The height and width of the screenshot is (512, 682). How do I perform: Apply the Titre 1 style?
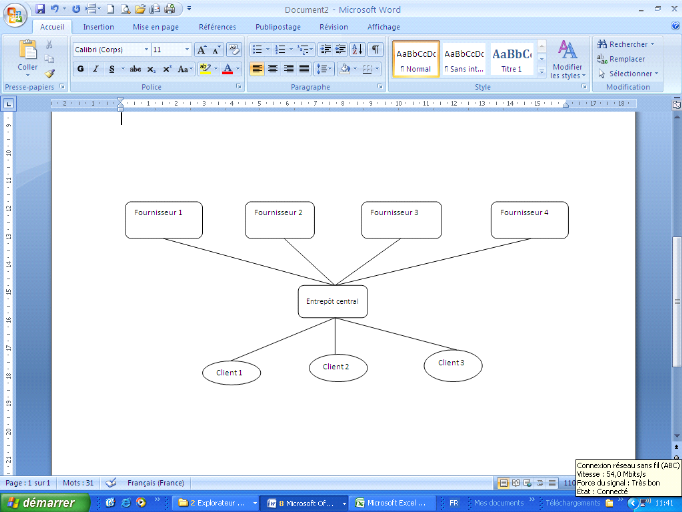click(x=512, y=59)
